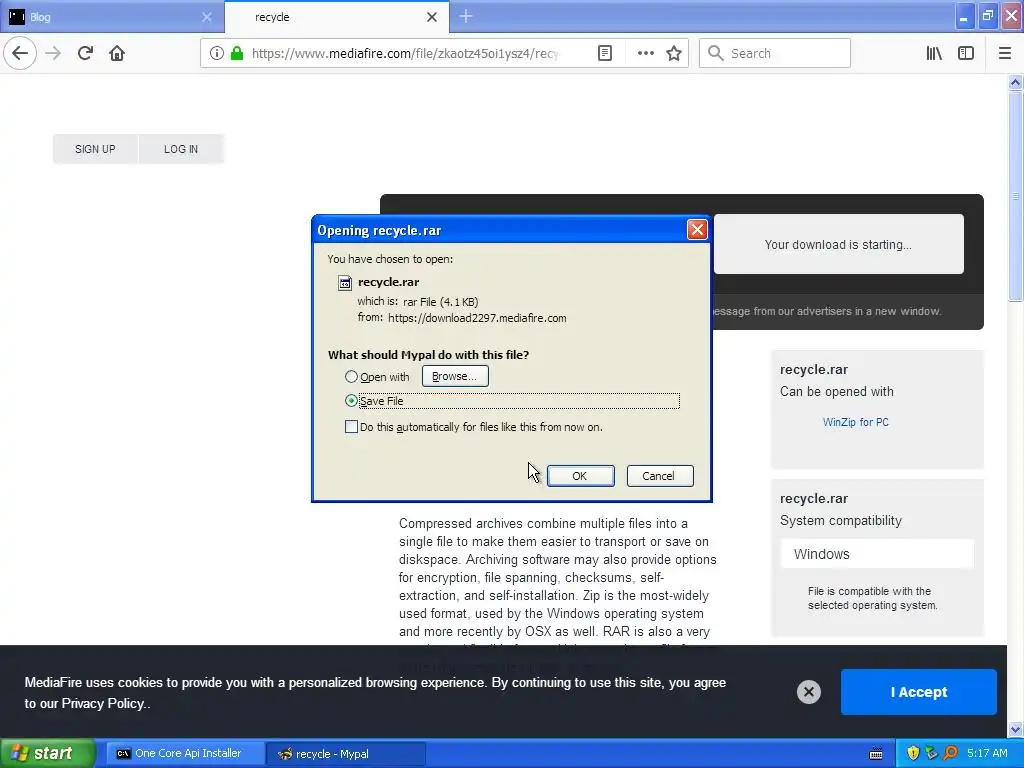This screenshot has width=1024, height=768.
Task: Click the green padlock security icon
Action: pyautogui.click(x=237, y=53)
